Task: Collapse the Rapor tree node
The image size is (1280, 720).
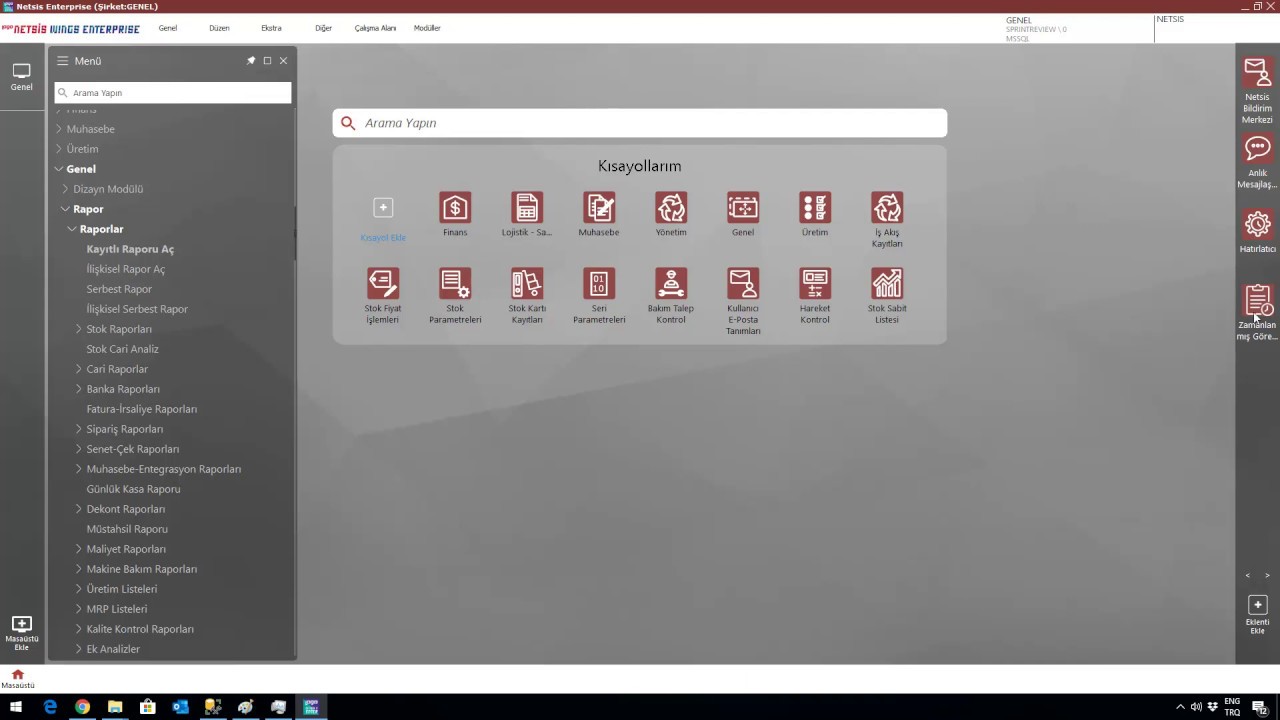Action: coord(66,209)
